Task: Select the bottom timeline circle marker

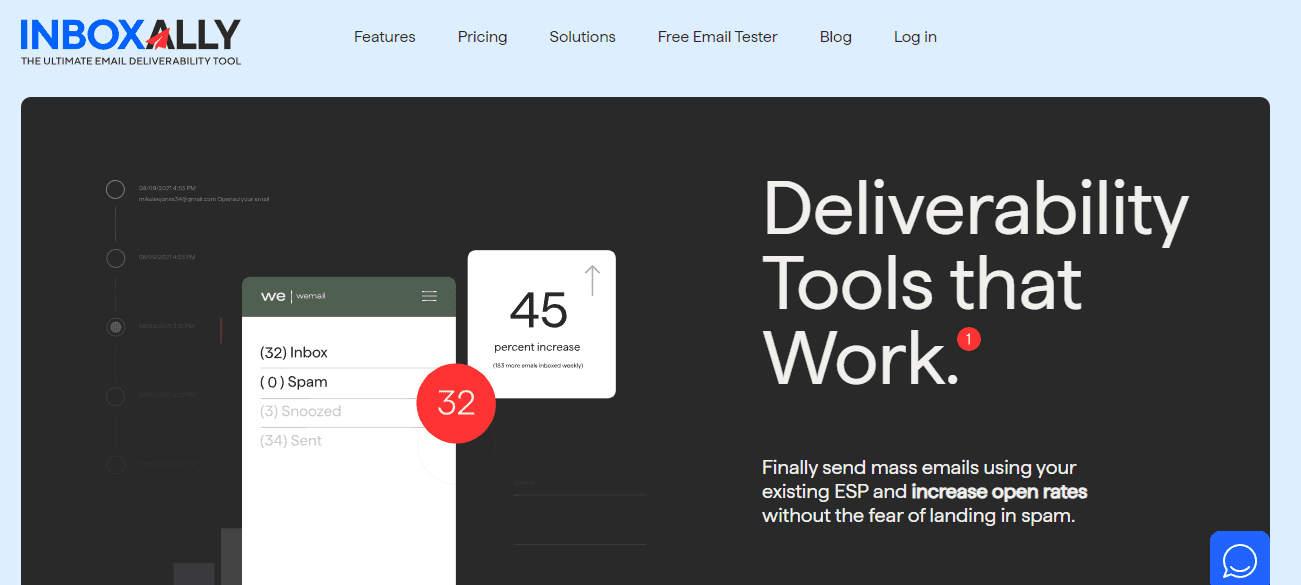Action: click(x=114, y=464)
